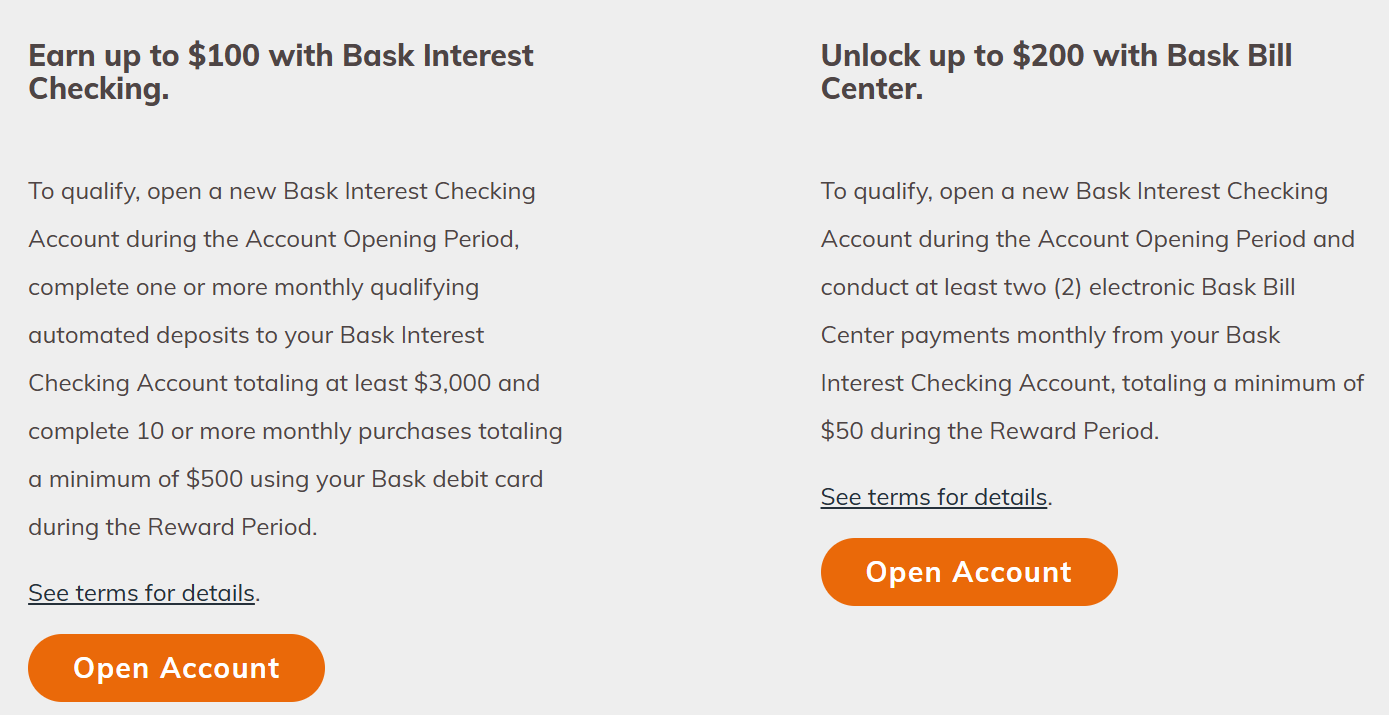Click the word 'Checking.' ending the left heading
The image size is (1389, 715).
tap(99, 89)
